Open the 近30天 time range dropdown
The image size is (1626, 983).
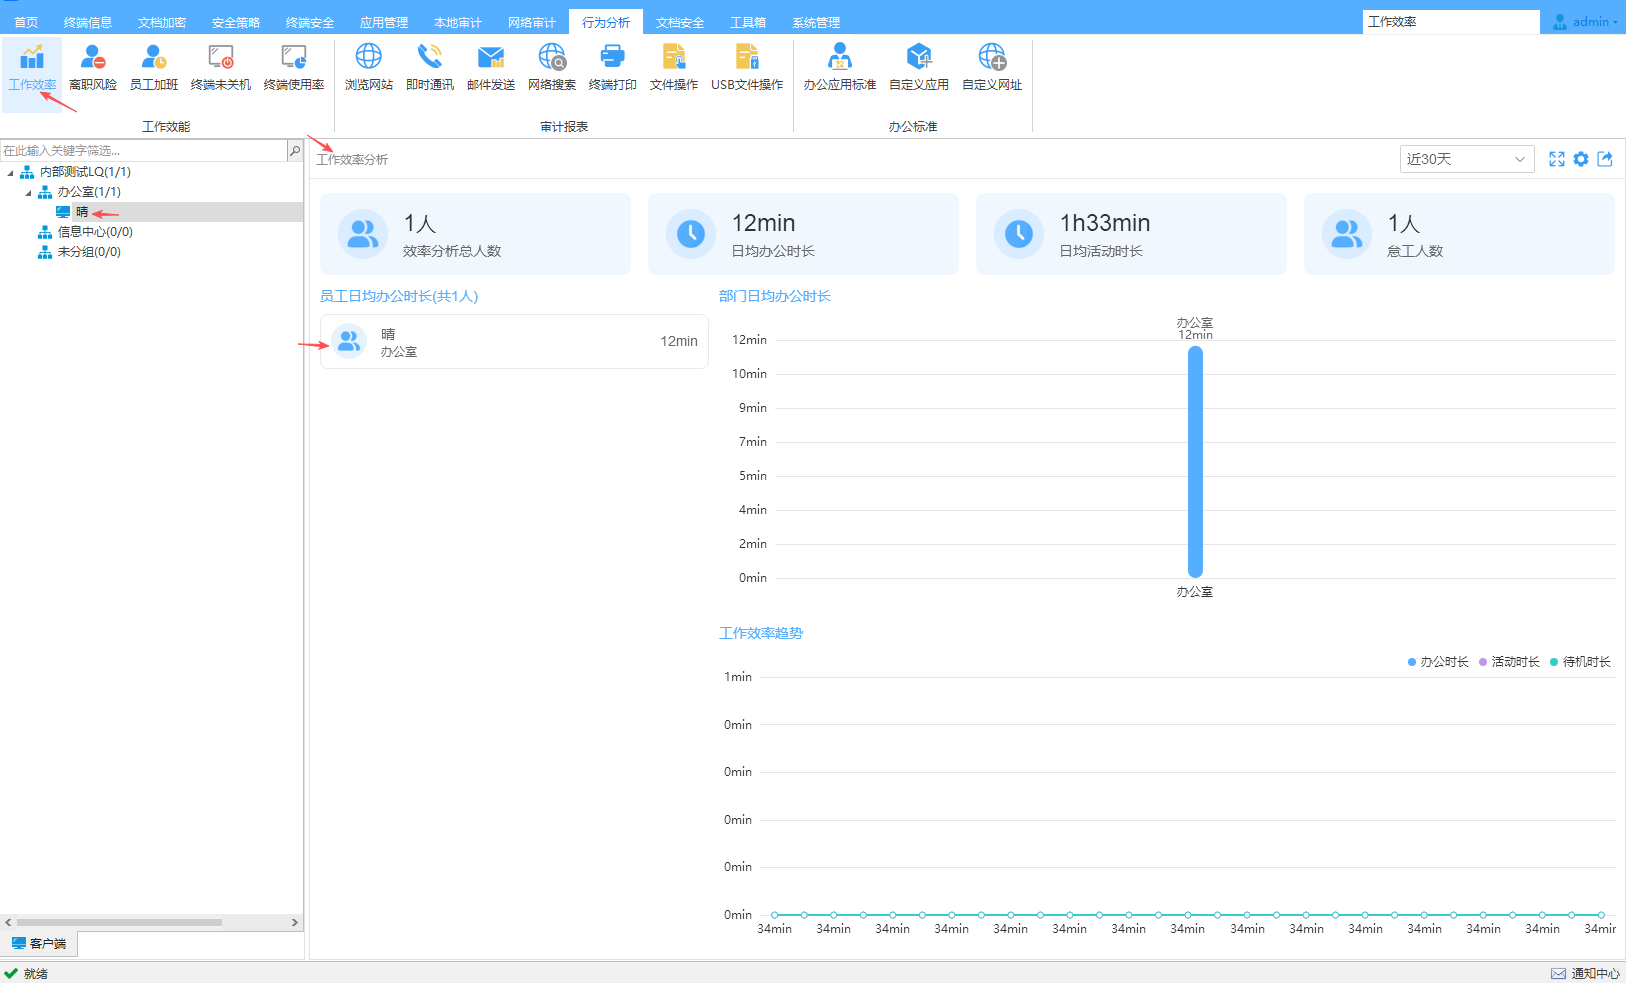point(1466,159)
